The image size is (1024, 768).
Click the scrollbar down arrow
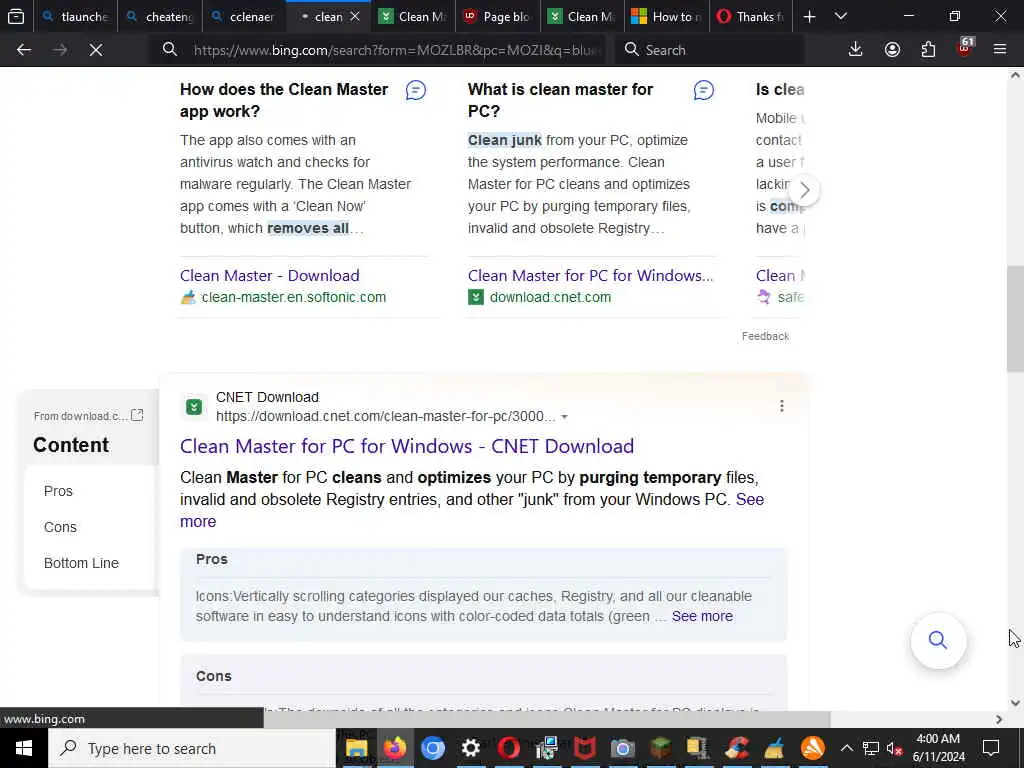1015,703
